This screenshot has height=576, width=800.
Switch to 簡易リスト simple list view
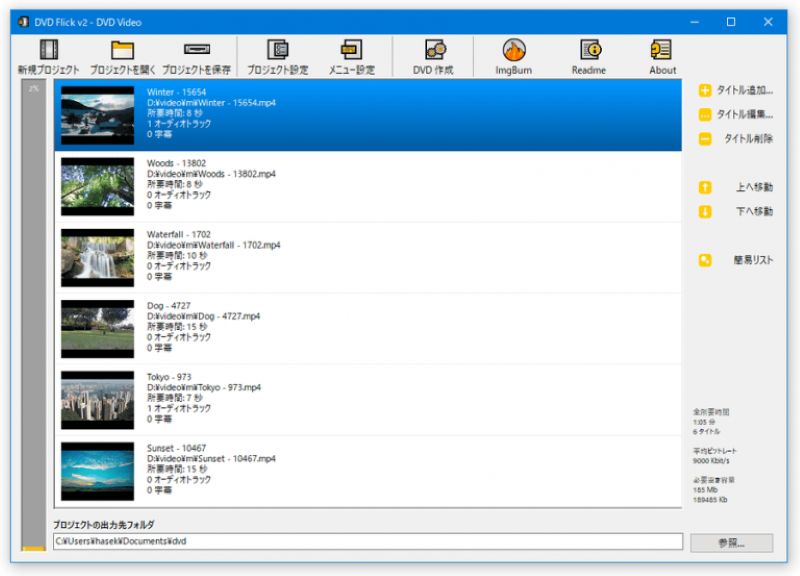tap(736, 258)
